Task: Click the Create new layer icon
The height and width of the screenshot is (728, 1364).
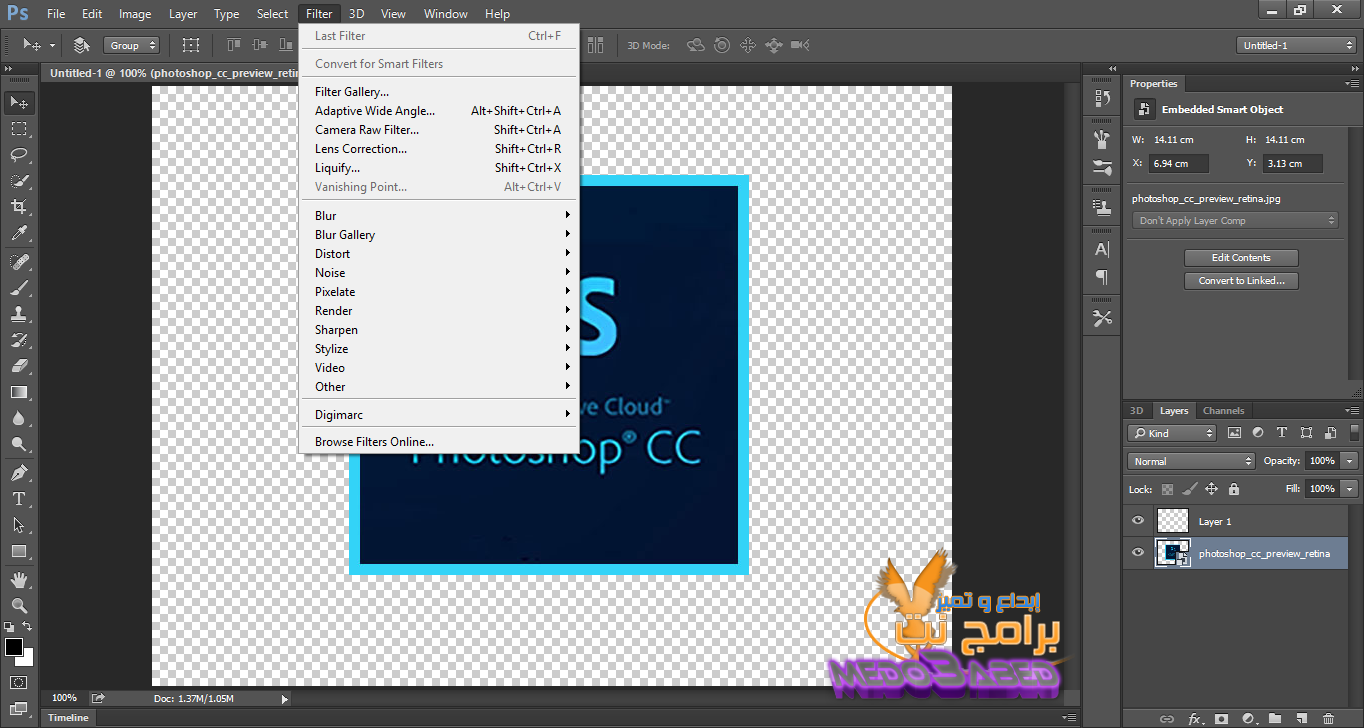Action: [x=1301, y=718]
